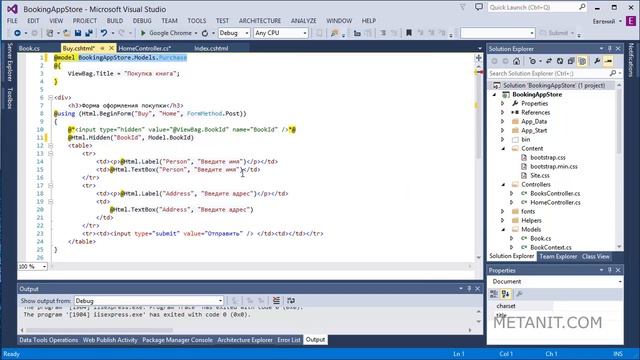The height and width of the screenshot is (360, 640).
Task: Open the DEBUG menu
Action: click(142, 20)
